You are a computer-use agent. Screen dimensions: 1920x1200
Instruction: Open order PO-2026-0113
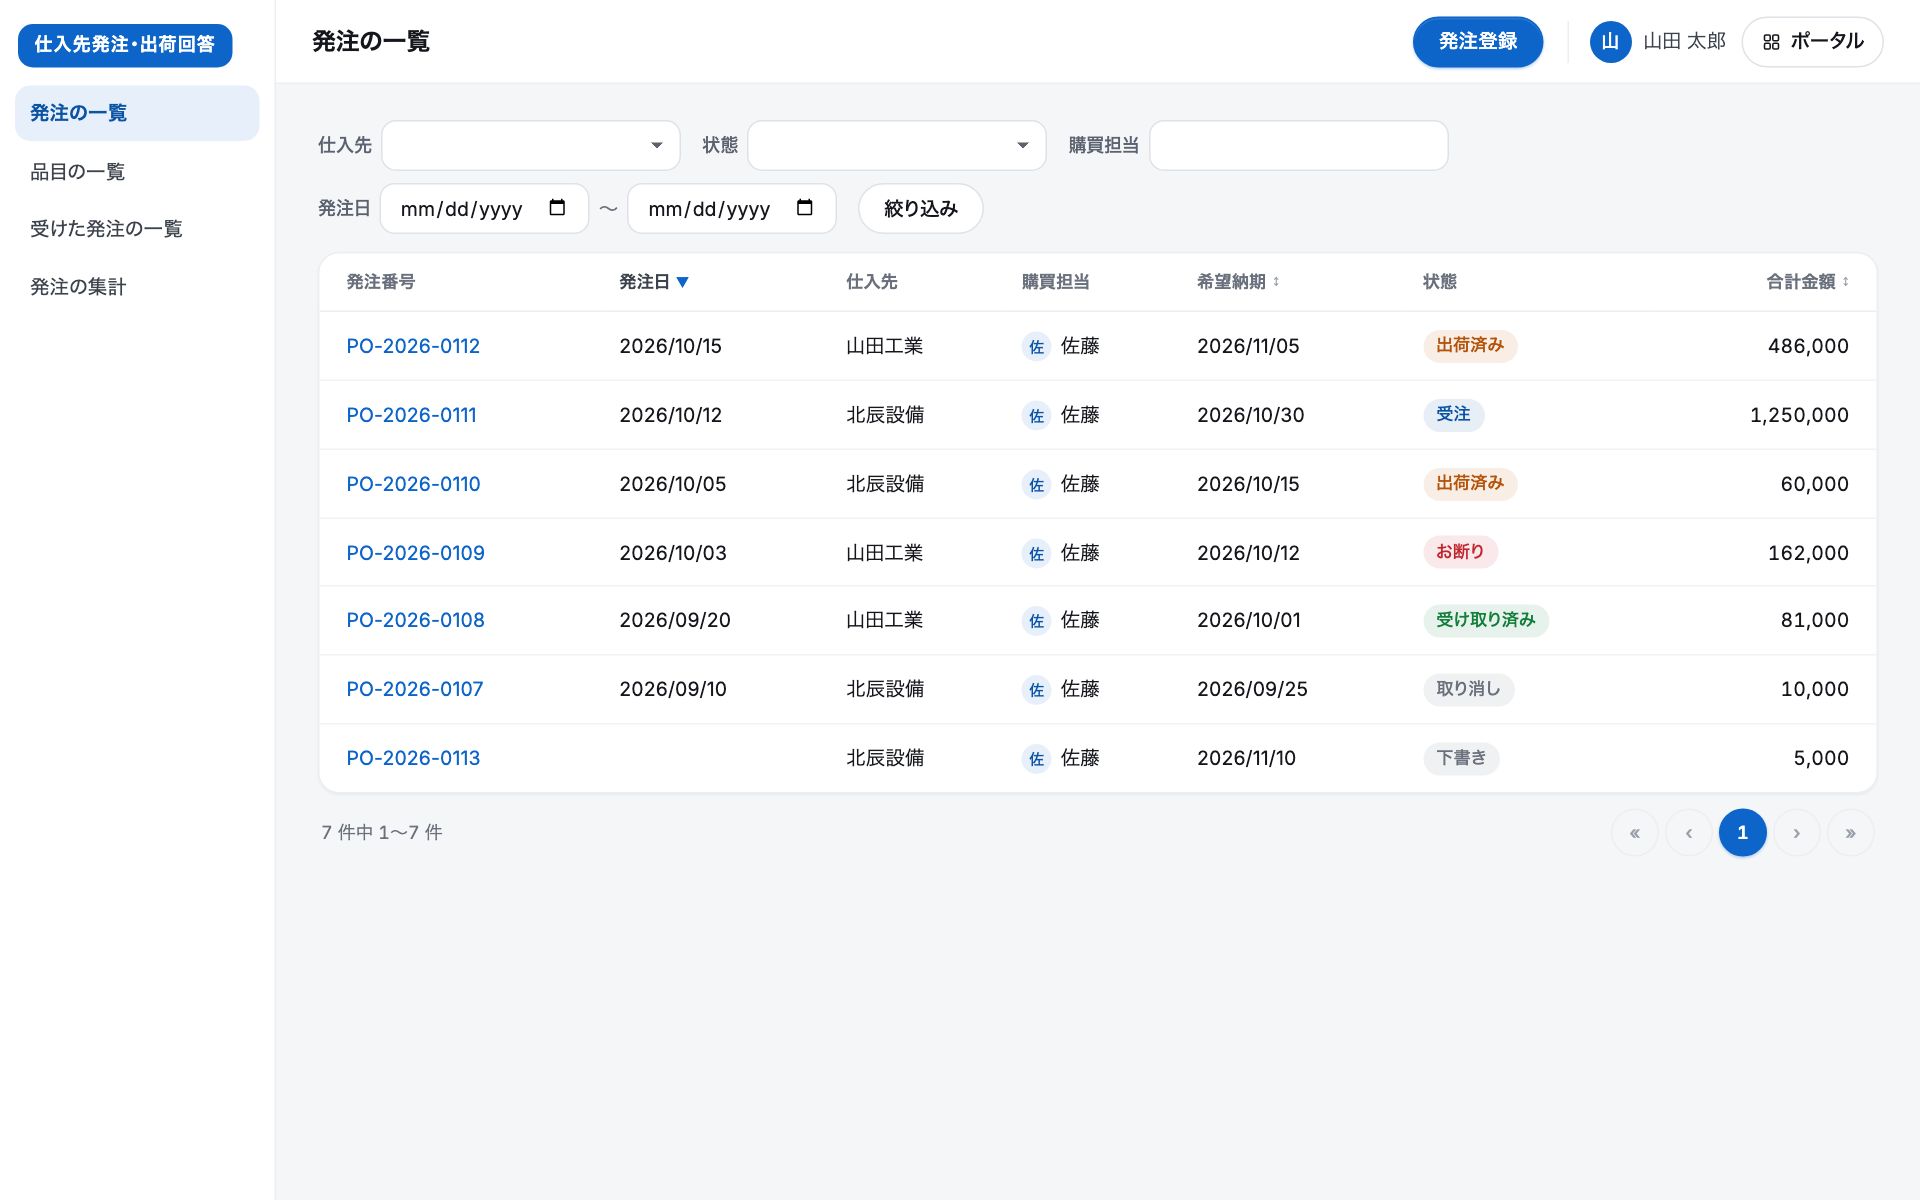[413, 758]
